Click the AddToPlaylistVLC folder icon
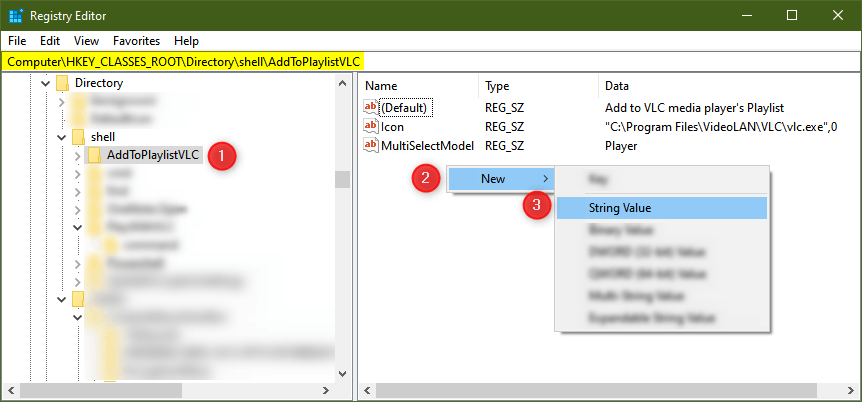The height and width of the screenshot is (402, 862). [x=94, y=155]
